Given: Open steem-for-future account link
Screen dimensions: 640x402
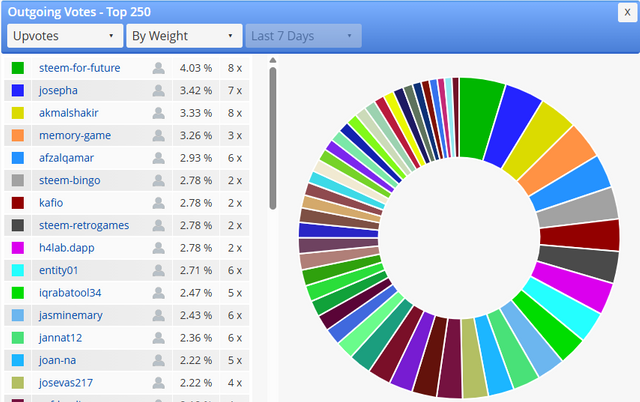Looking at the screenshot, I should (x=80, y=68).
